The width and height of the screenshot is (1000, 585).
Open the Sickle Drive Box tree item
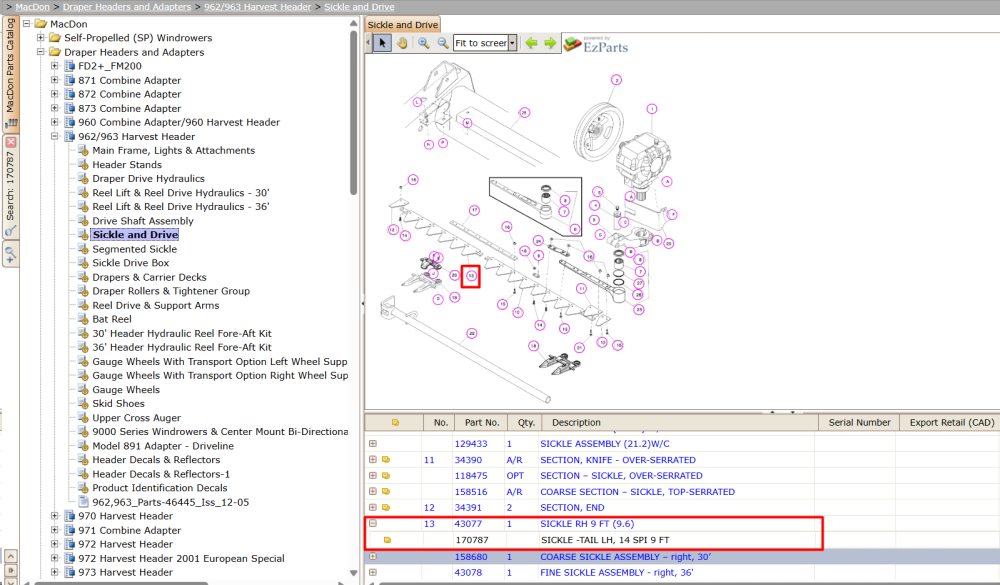[x=131, y=262]
